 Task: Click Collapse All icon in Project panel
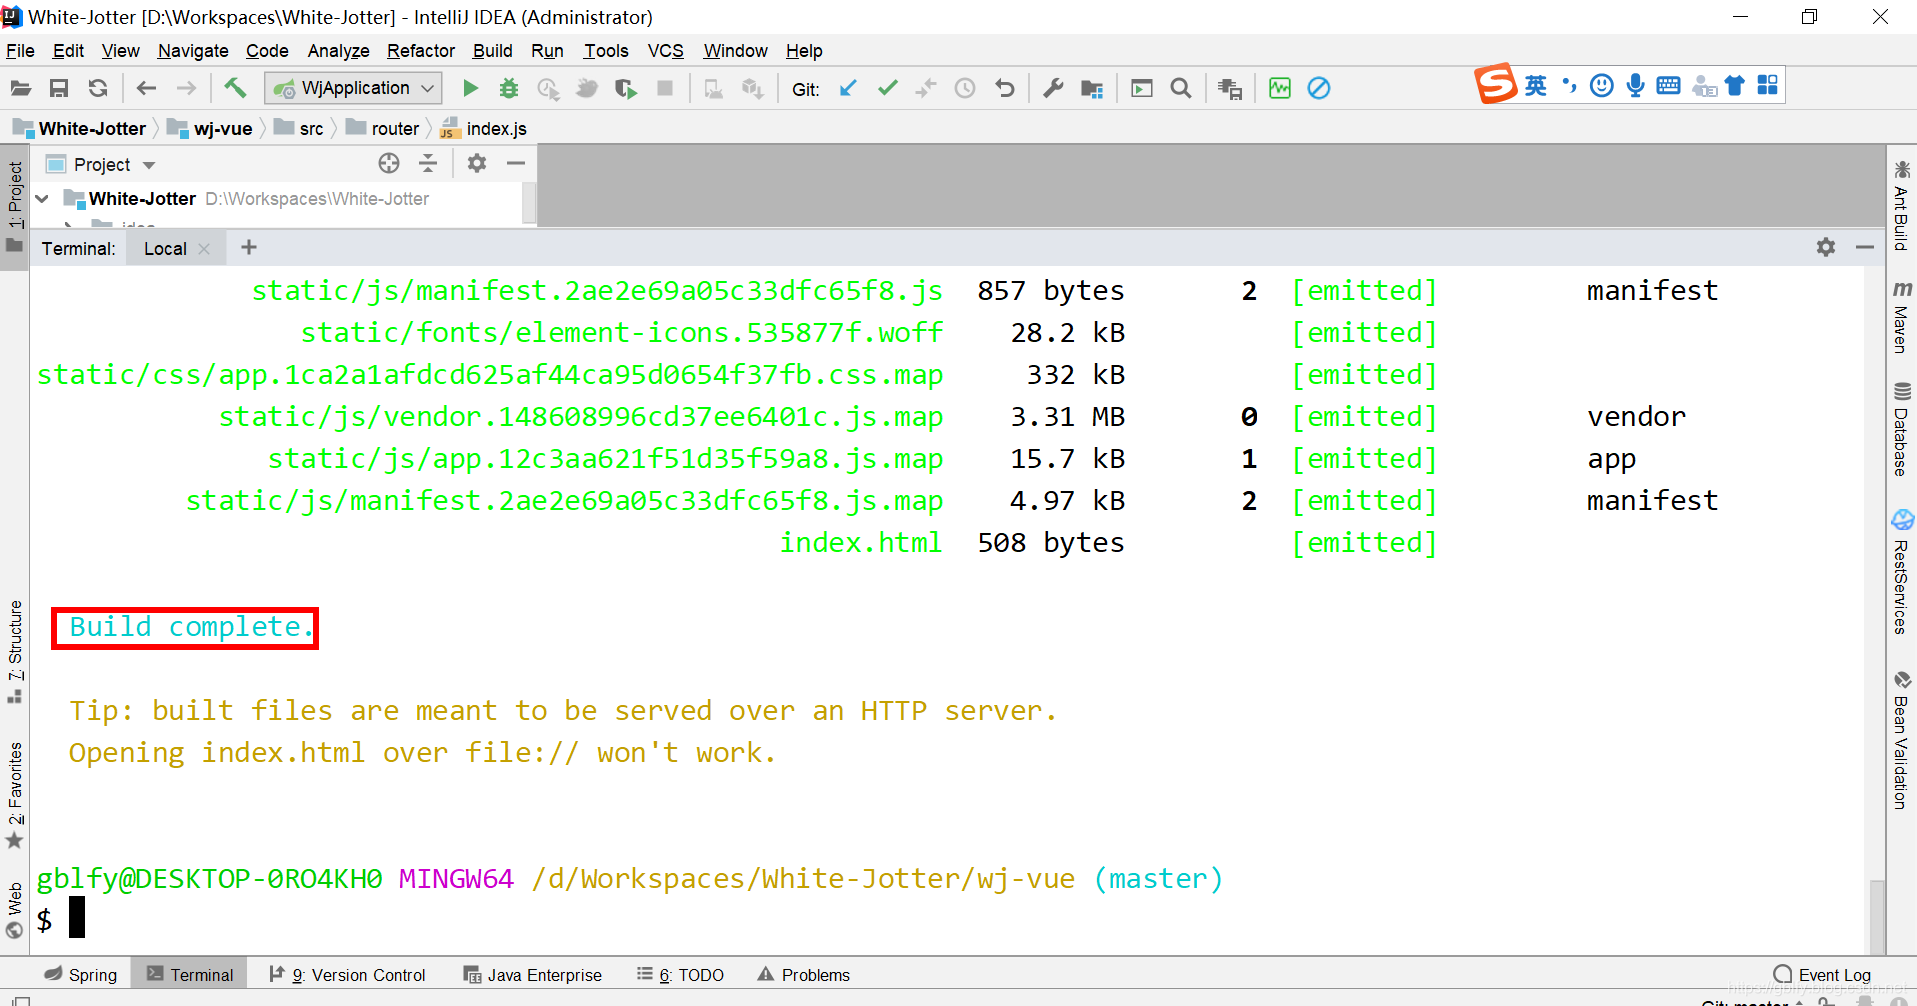pos(428,163)
